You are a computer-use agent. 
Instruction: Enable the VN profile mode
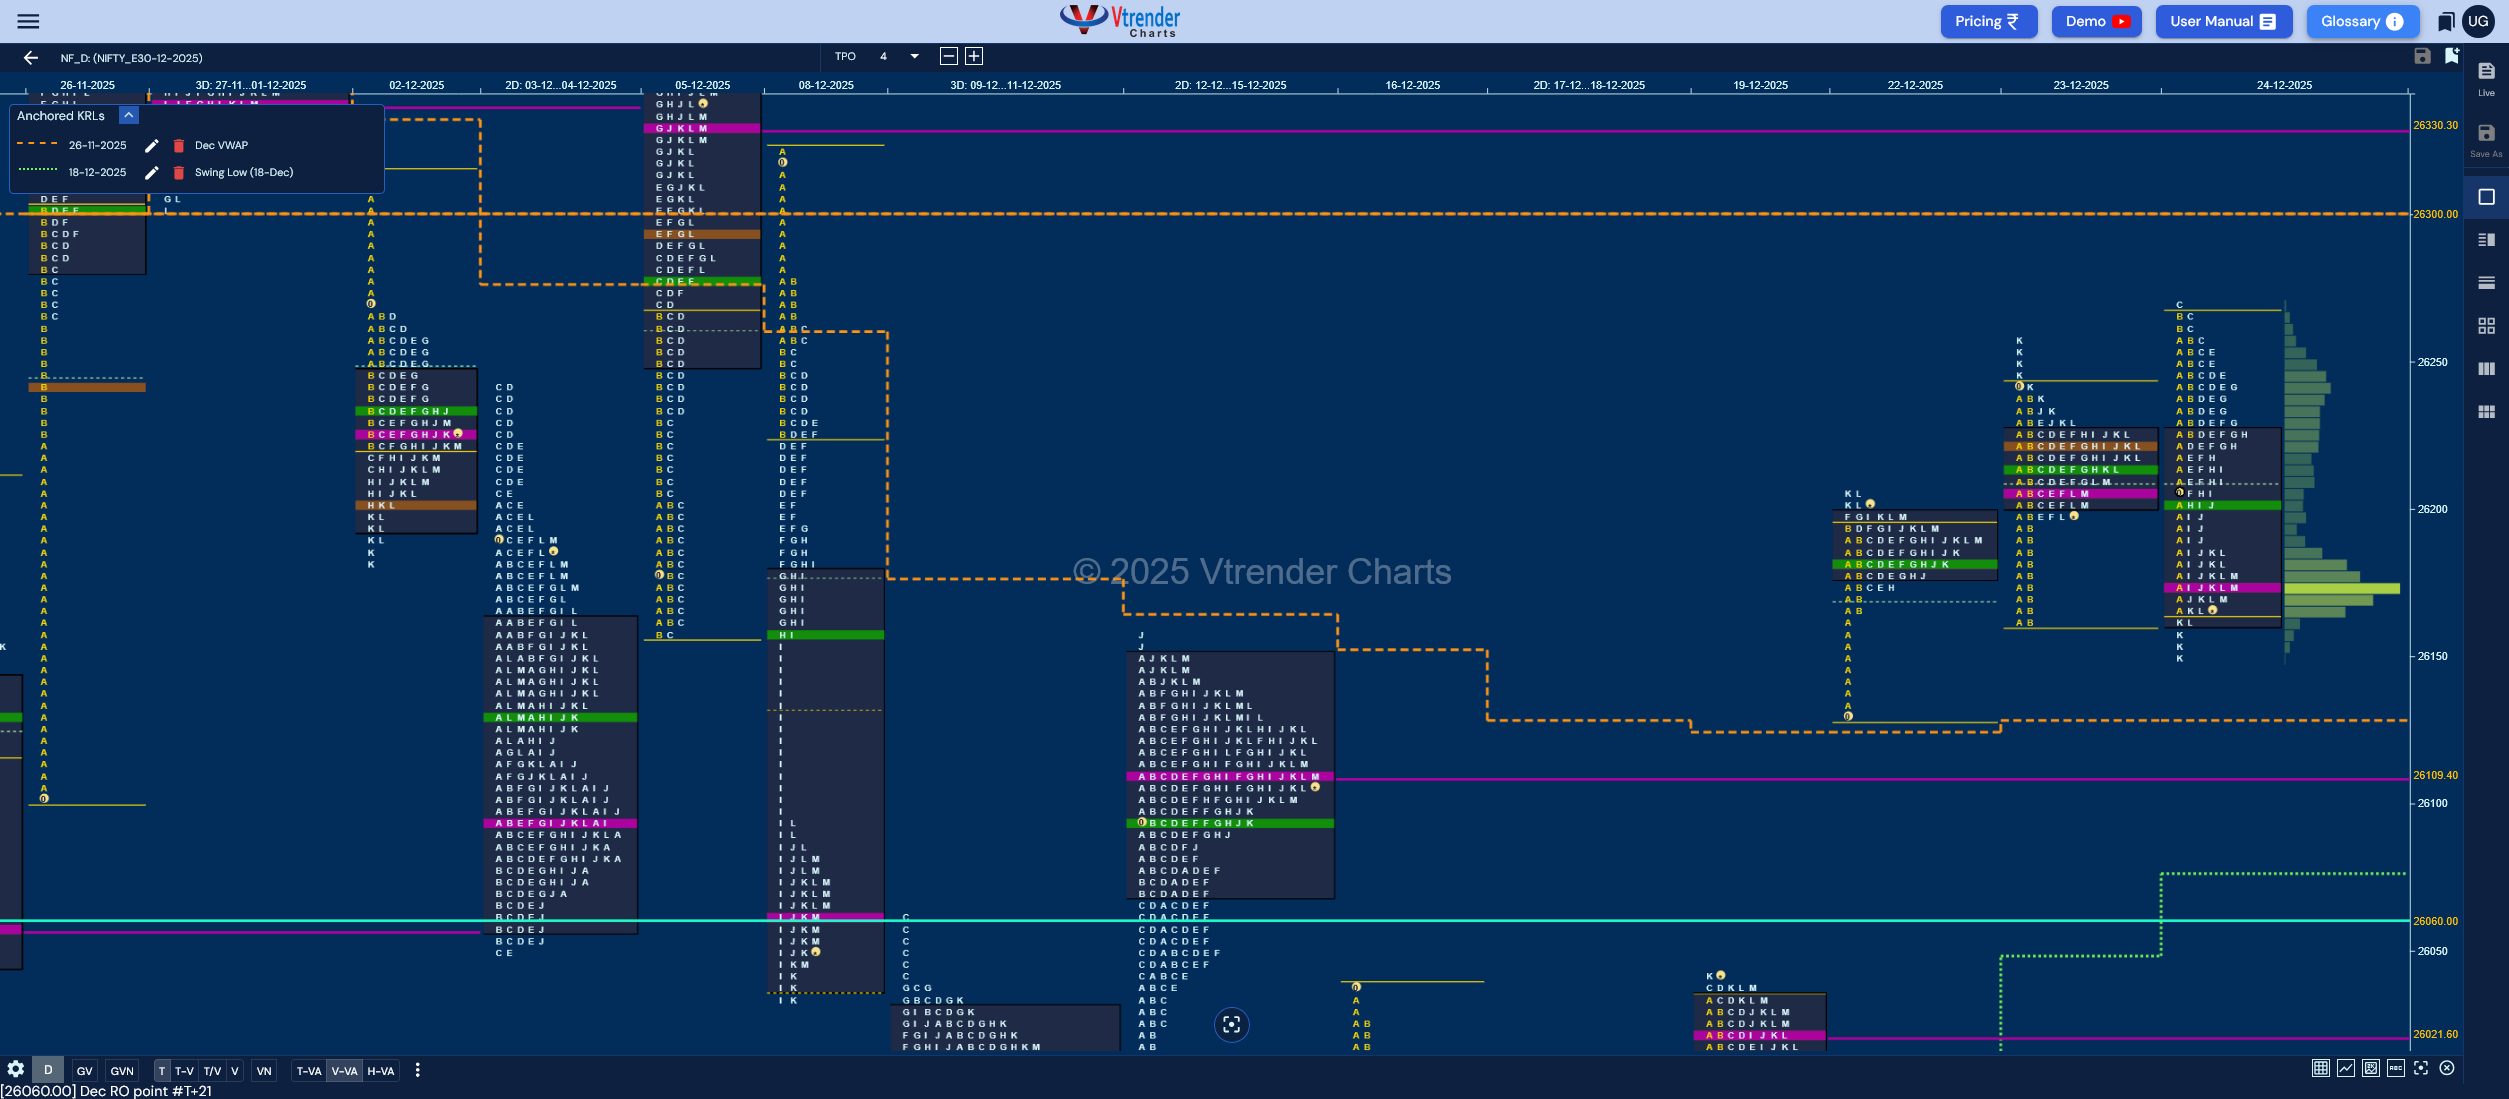click(264, 1070)
